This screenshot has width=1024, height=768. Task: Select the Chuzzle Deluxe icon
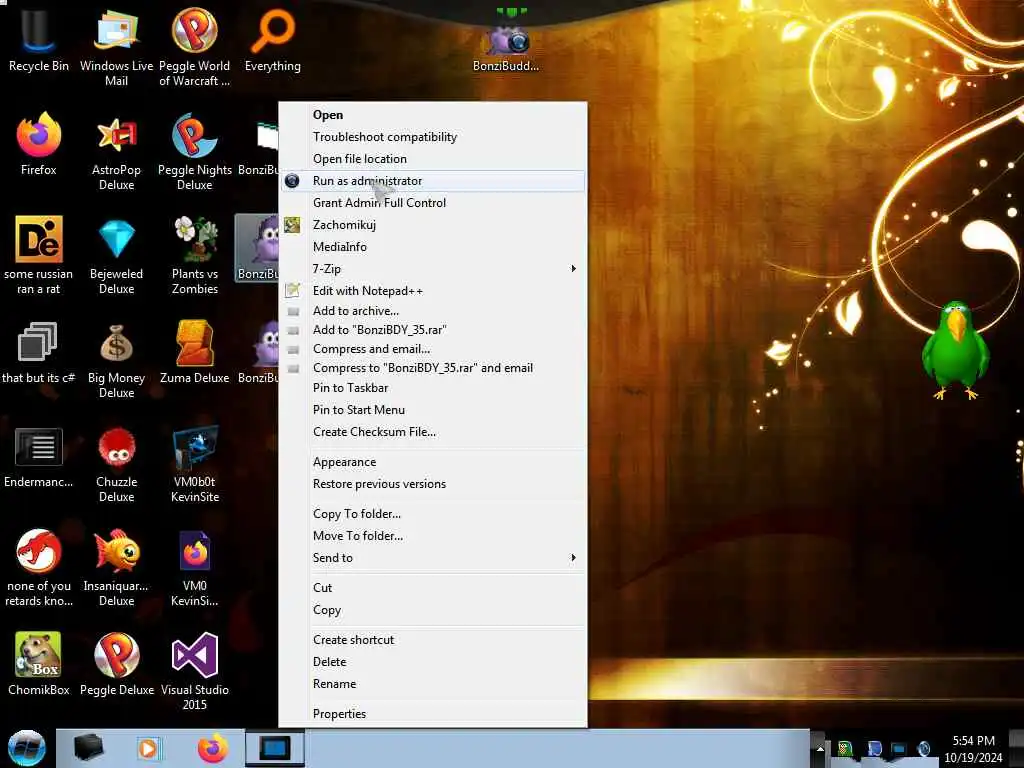point(116,464)
